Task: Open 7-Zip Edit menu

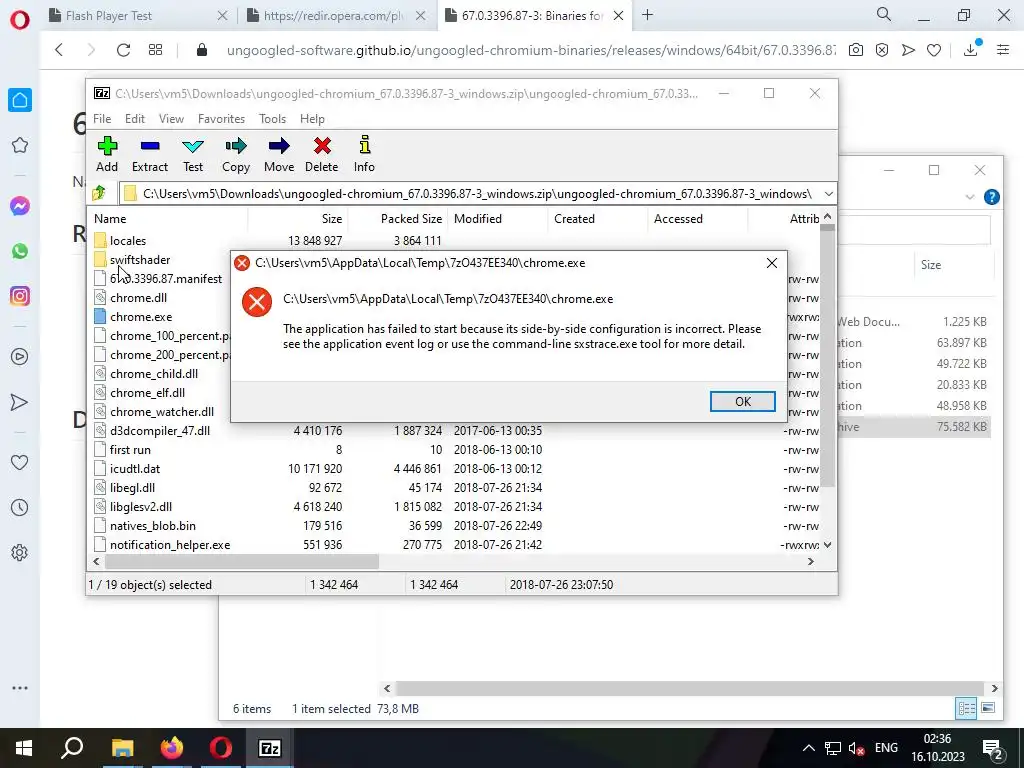Action: [135, 119]
